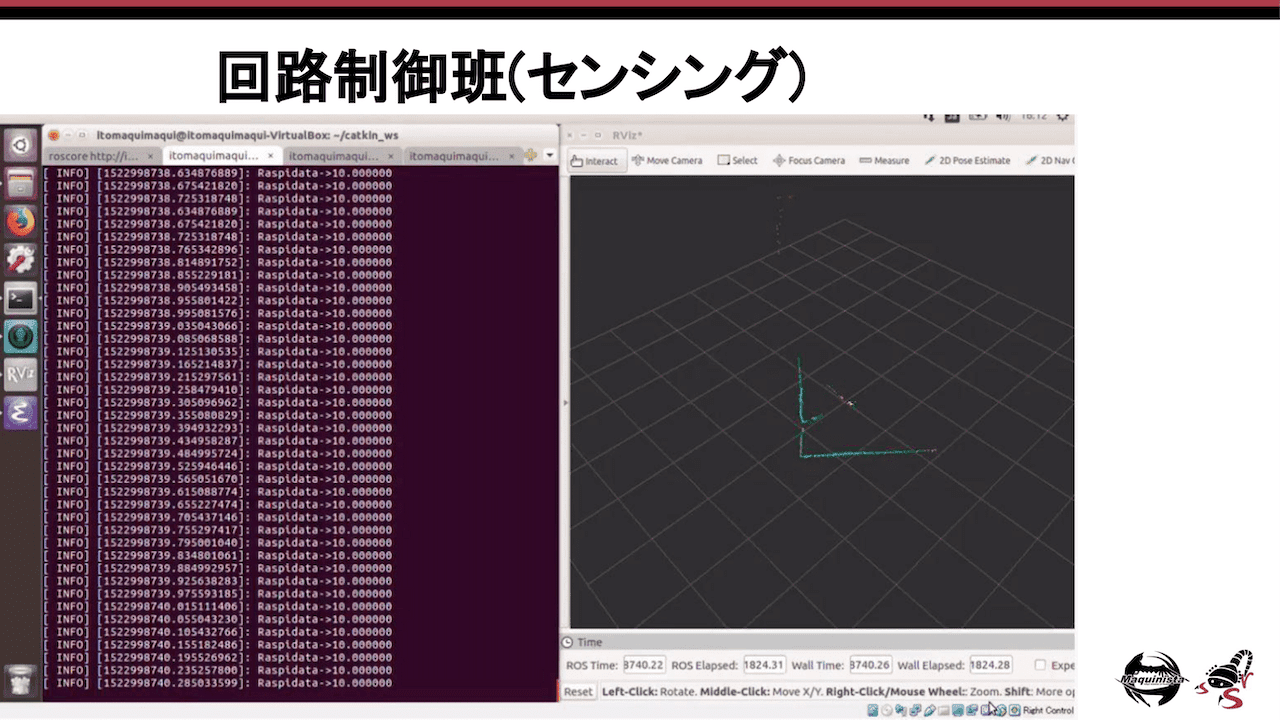Switch to the roscore terminal tab
Image resolution: width=1280 pixels, height=720 pixels.
click(x=93, y=156)
